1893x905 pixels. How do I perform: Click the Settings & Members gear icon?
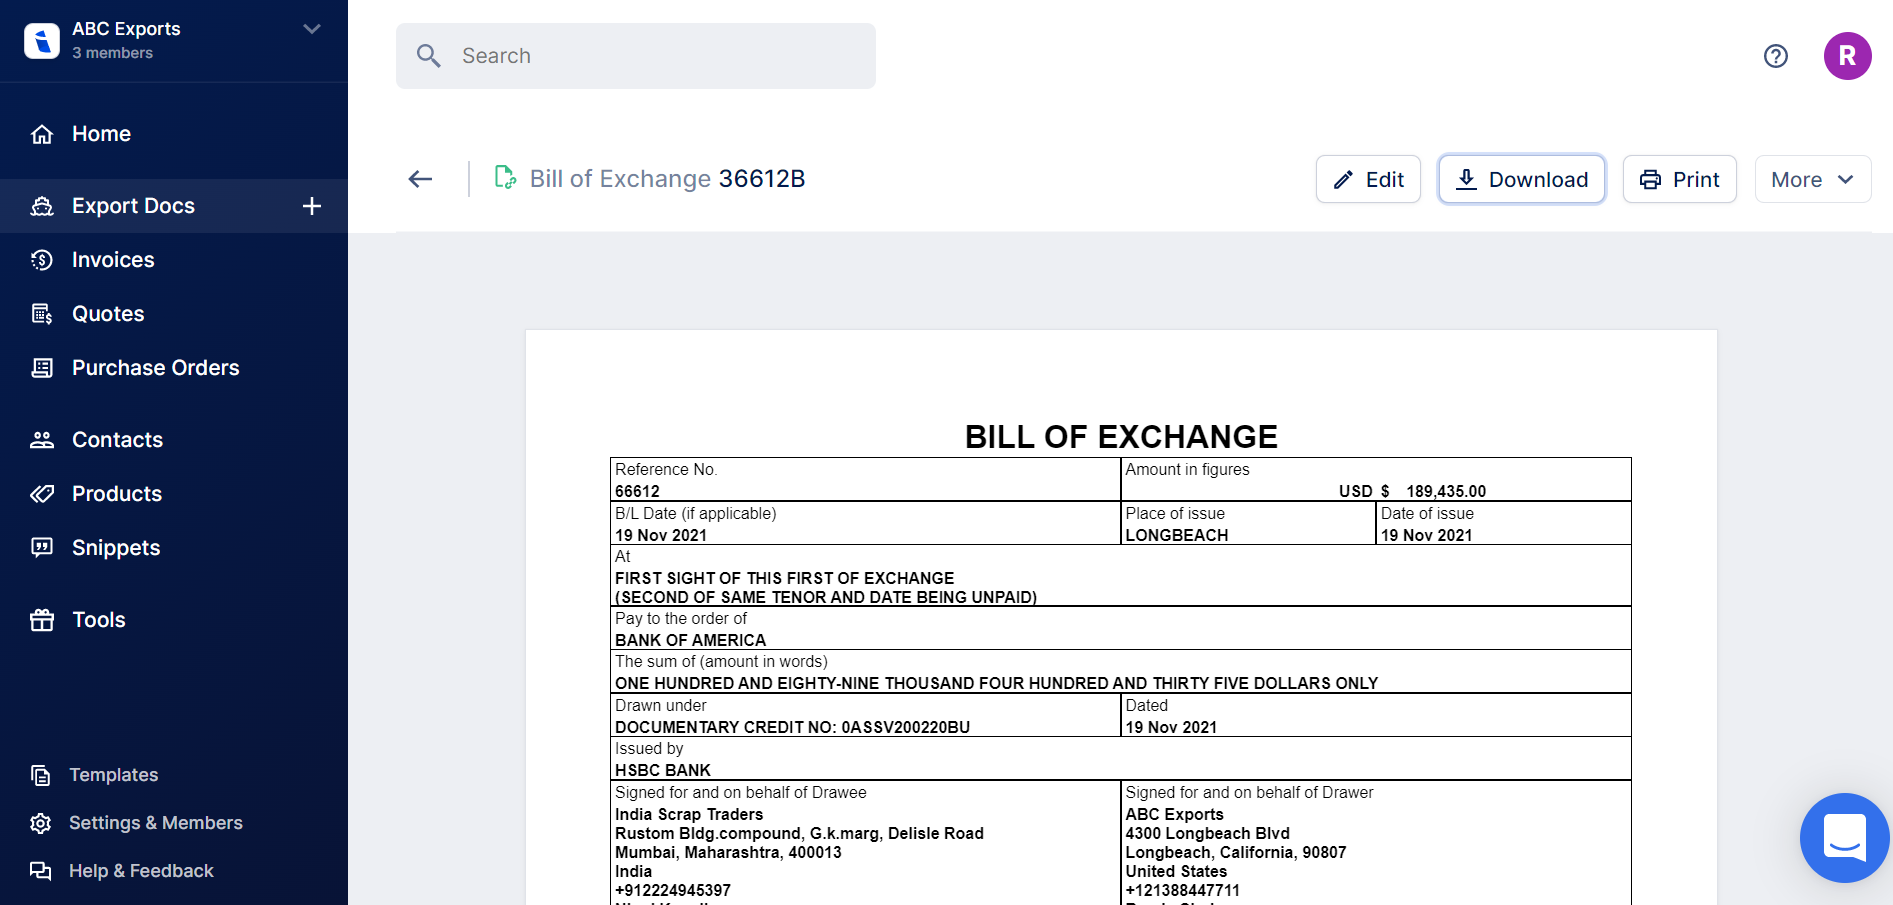click(x=41, y=822)
